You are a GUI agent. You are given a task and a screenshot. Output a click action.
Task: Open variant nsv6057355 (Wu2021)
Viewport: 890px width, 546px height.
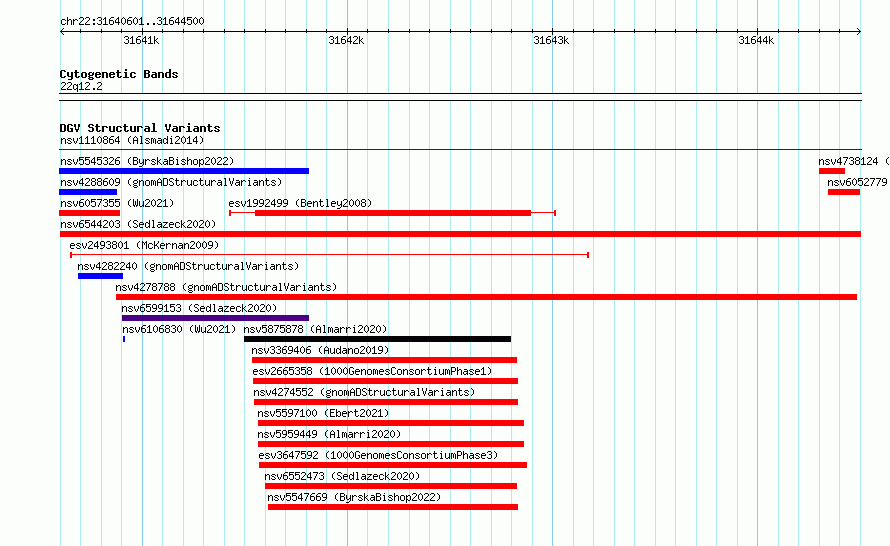(117, 203)
